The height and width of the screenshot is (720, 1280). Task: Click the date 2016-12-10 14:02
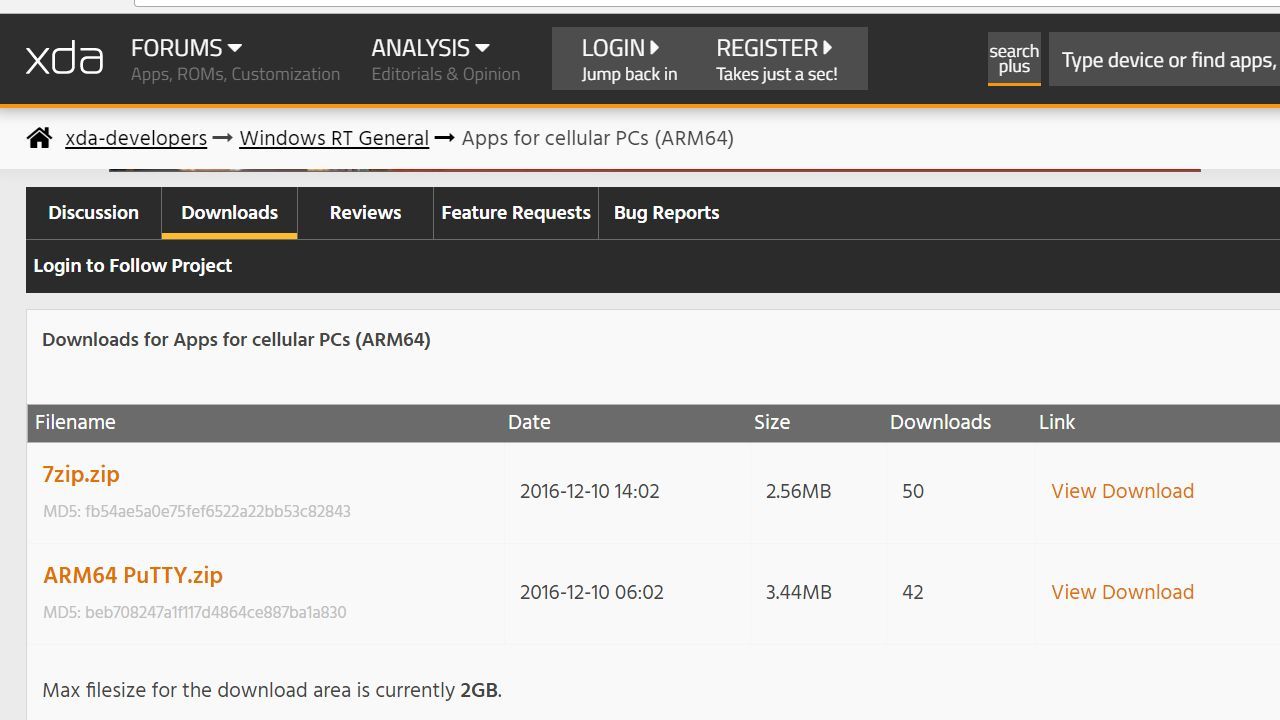(590, 491)
